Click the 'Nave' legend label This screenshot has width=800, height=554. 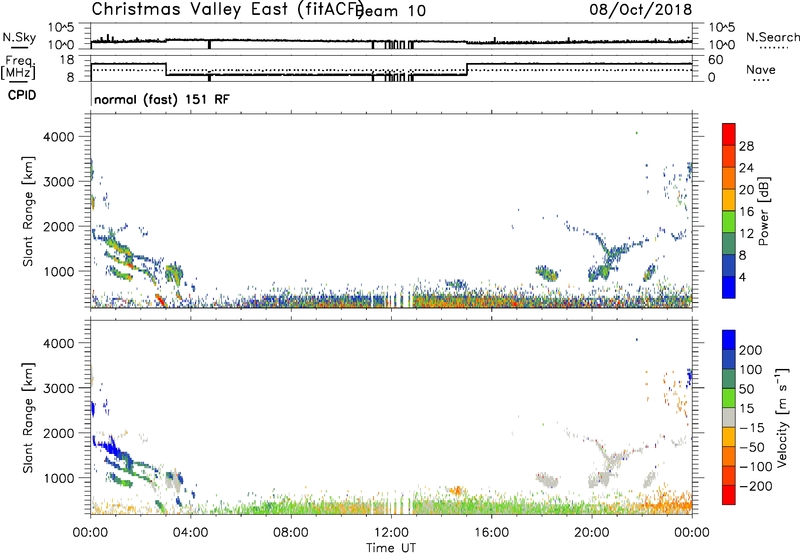[x=760, y=70]
